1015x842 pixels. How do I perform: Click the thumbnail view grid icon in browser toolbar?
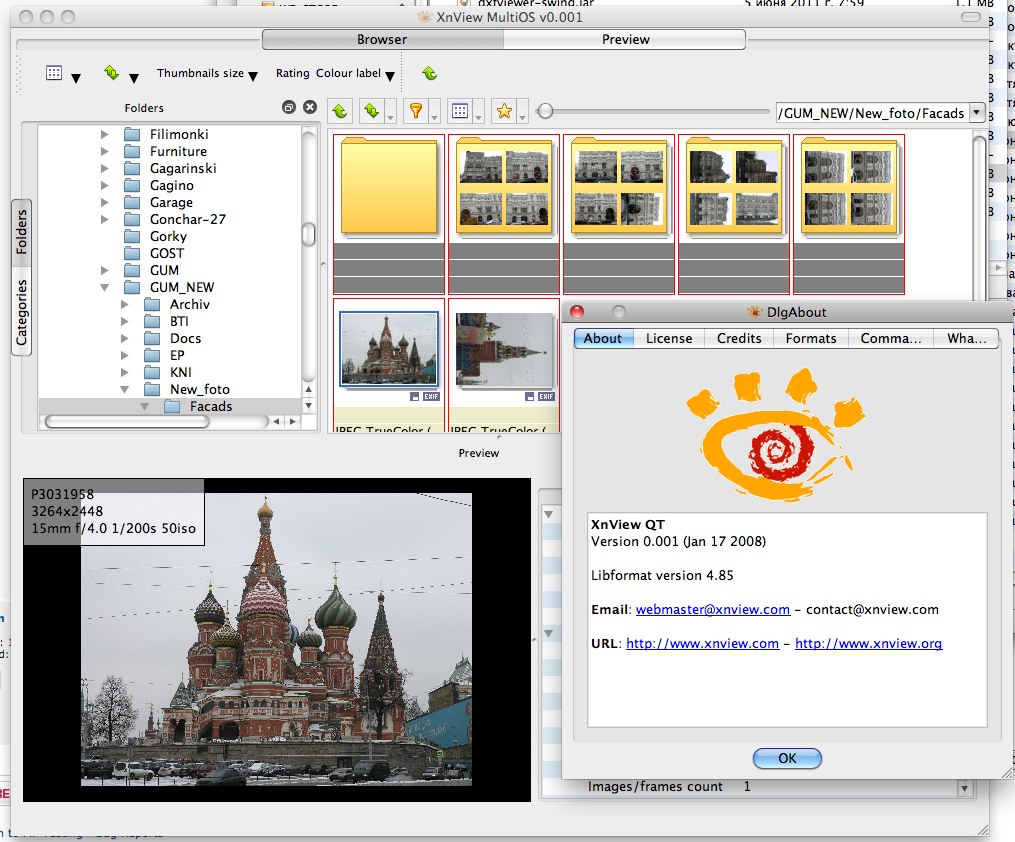pos(460,111)
